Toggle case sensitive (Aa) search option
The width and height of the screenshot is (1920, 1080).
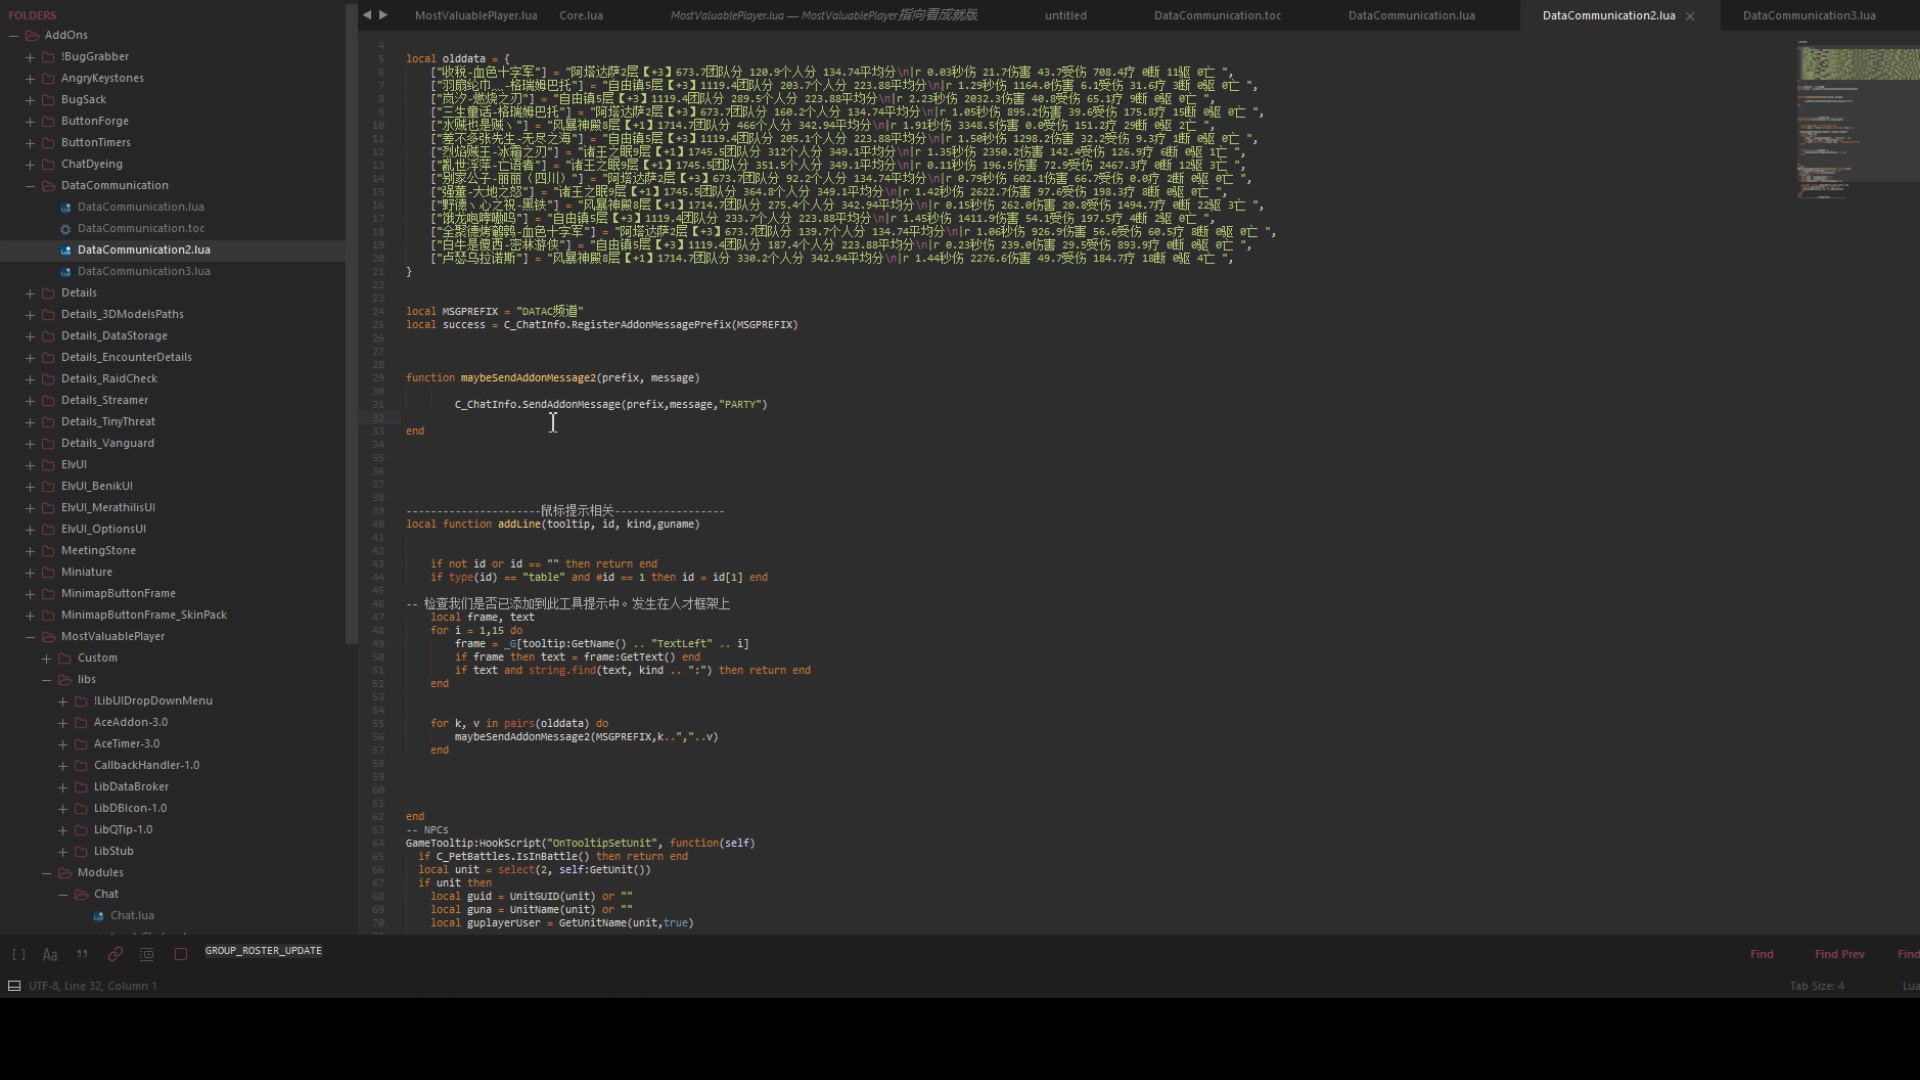(50, 954)
